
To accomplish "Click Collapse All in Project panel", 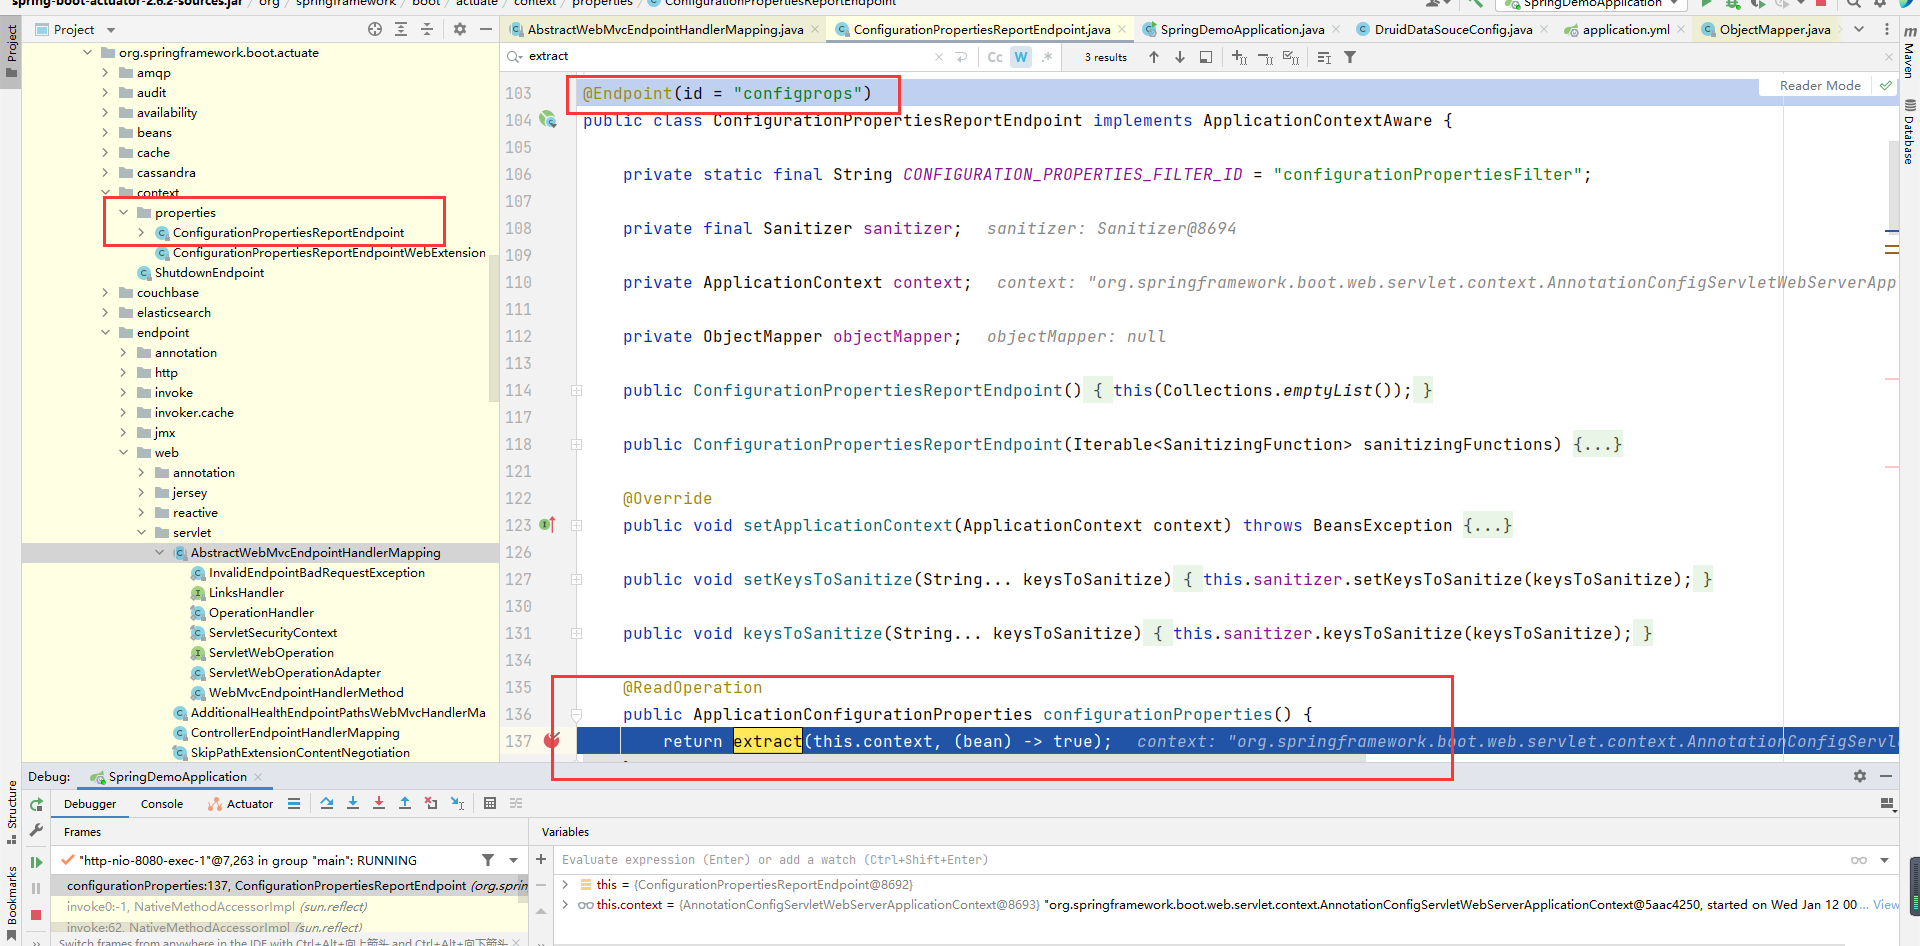I will pyautogui.click(x=427, y=29).
